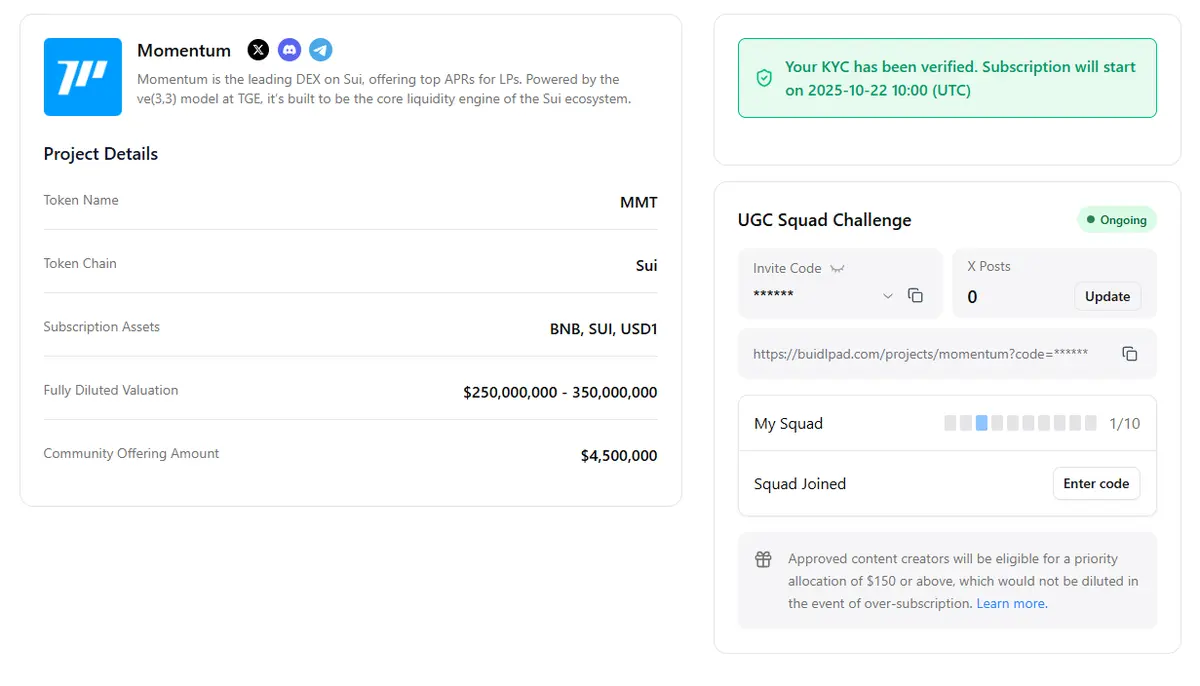Image resolution: width=1200 pixels, height=686 pixels.
Task: Click the blue Momentum project logo
Action: click(83, 77)
